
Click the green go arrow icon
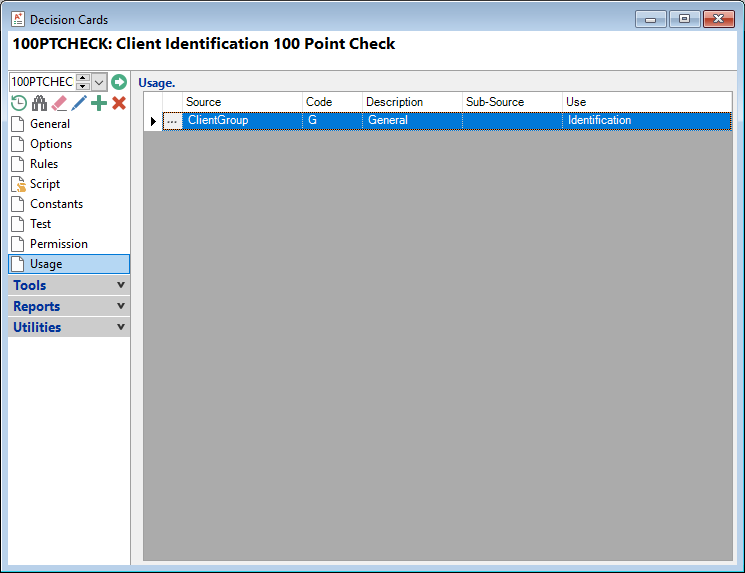click(x=119, y=82)
